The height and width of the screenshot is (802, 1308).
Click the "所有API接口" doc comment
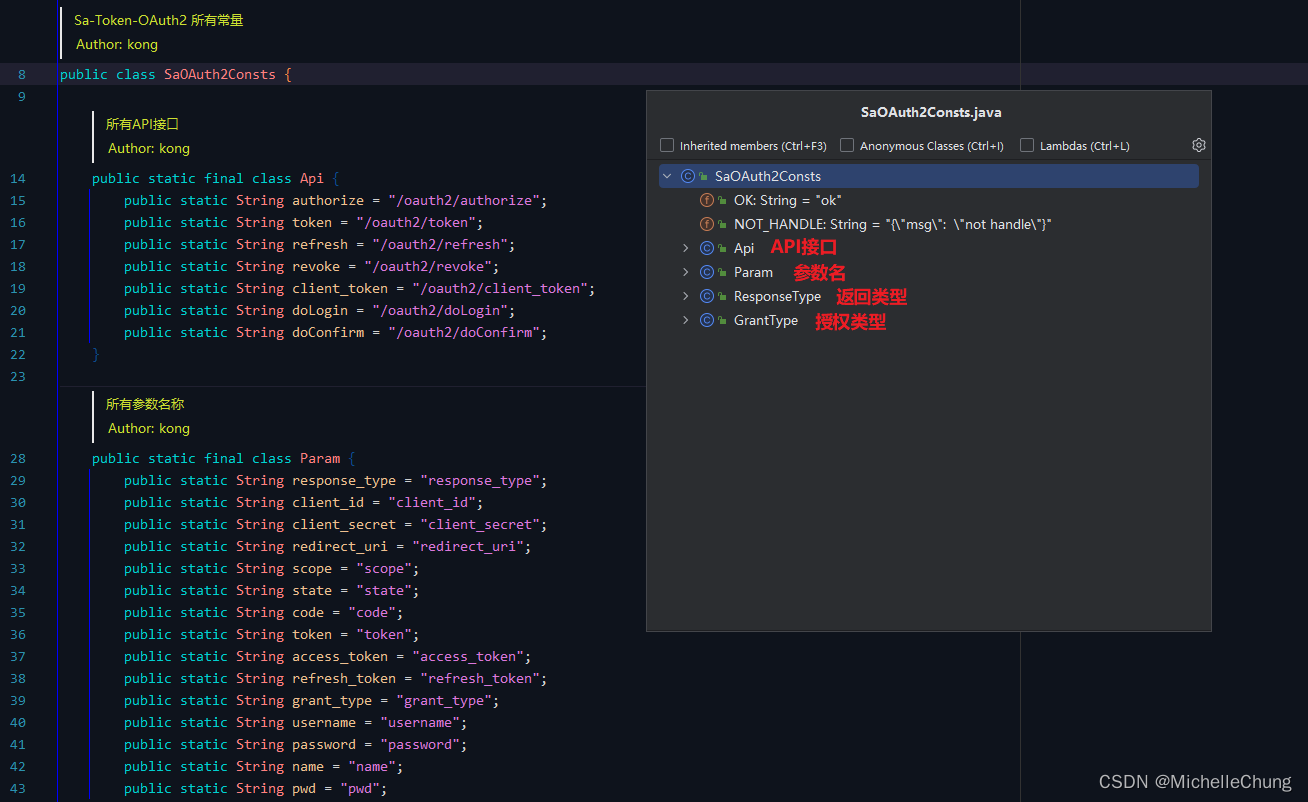coord(142,124)
